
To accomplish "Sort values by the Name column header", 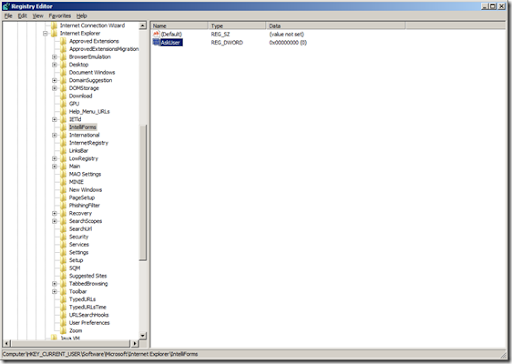I will pyautogui.click(x=180, y=26).
